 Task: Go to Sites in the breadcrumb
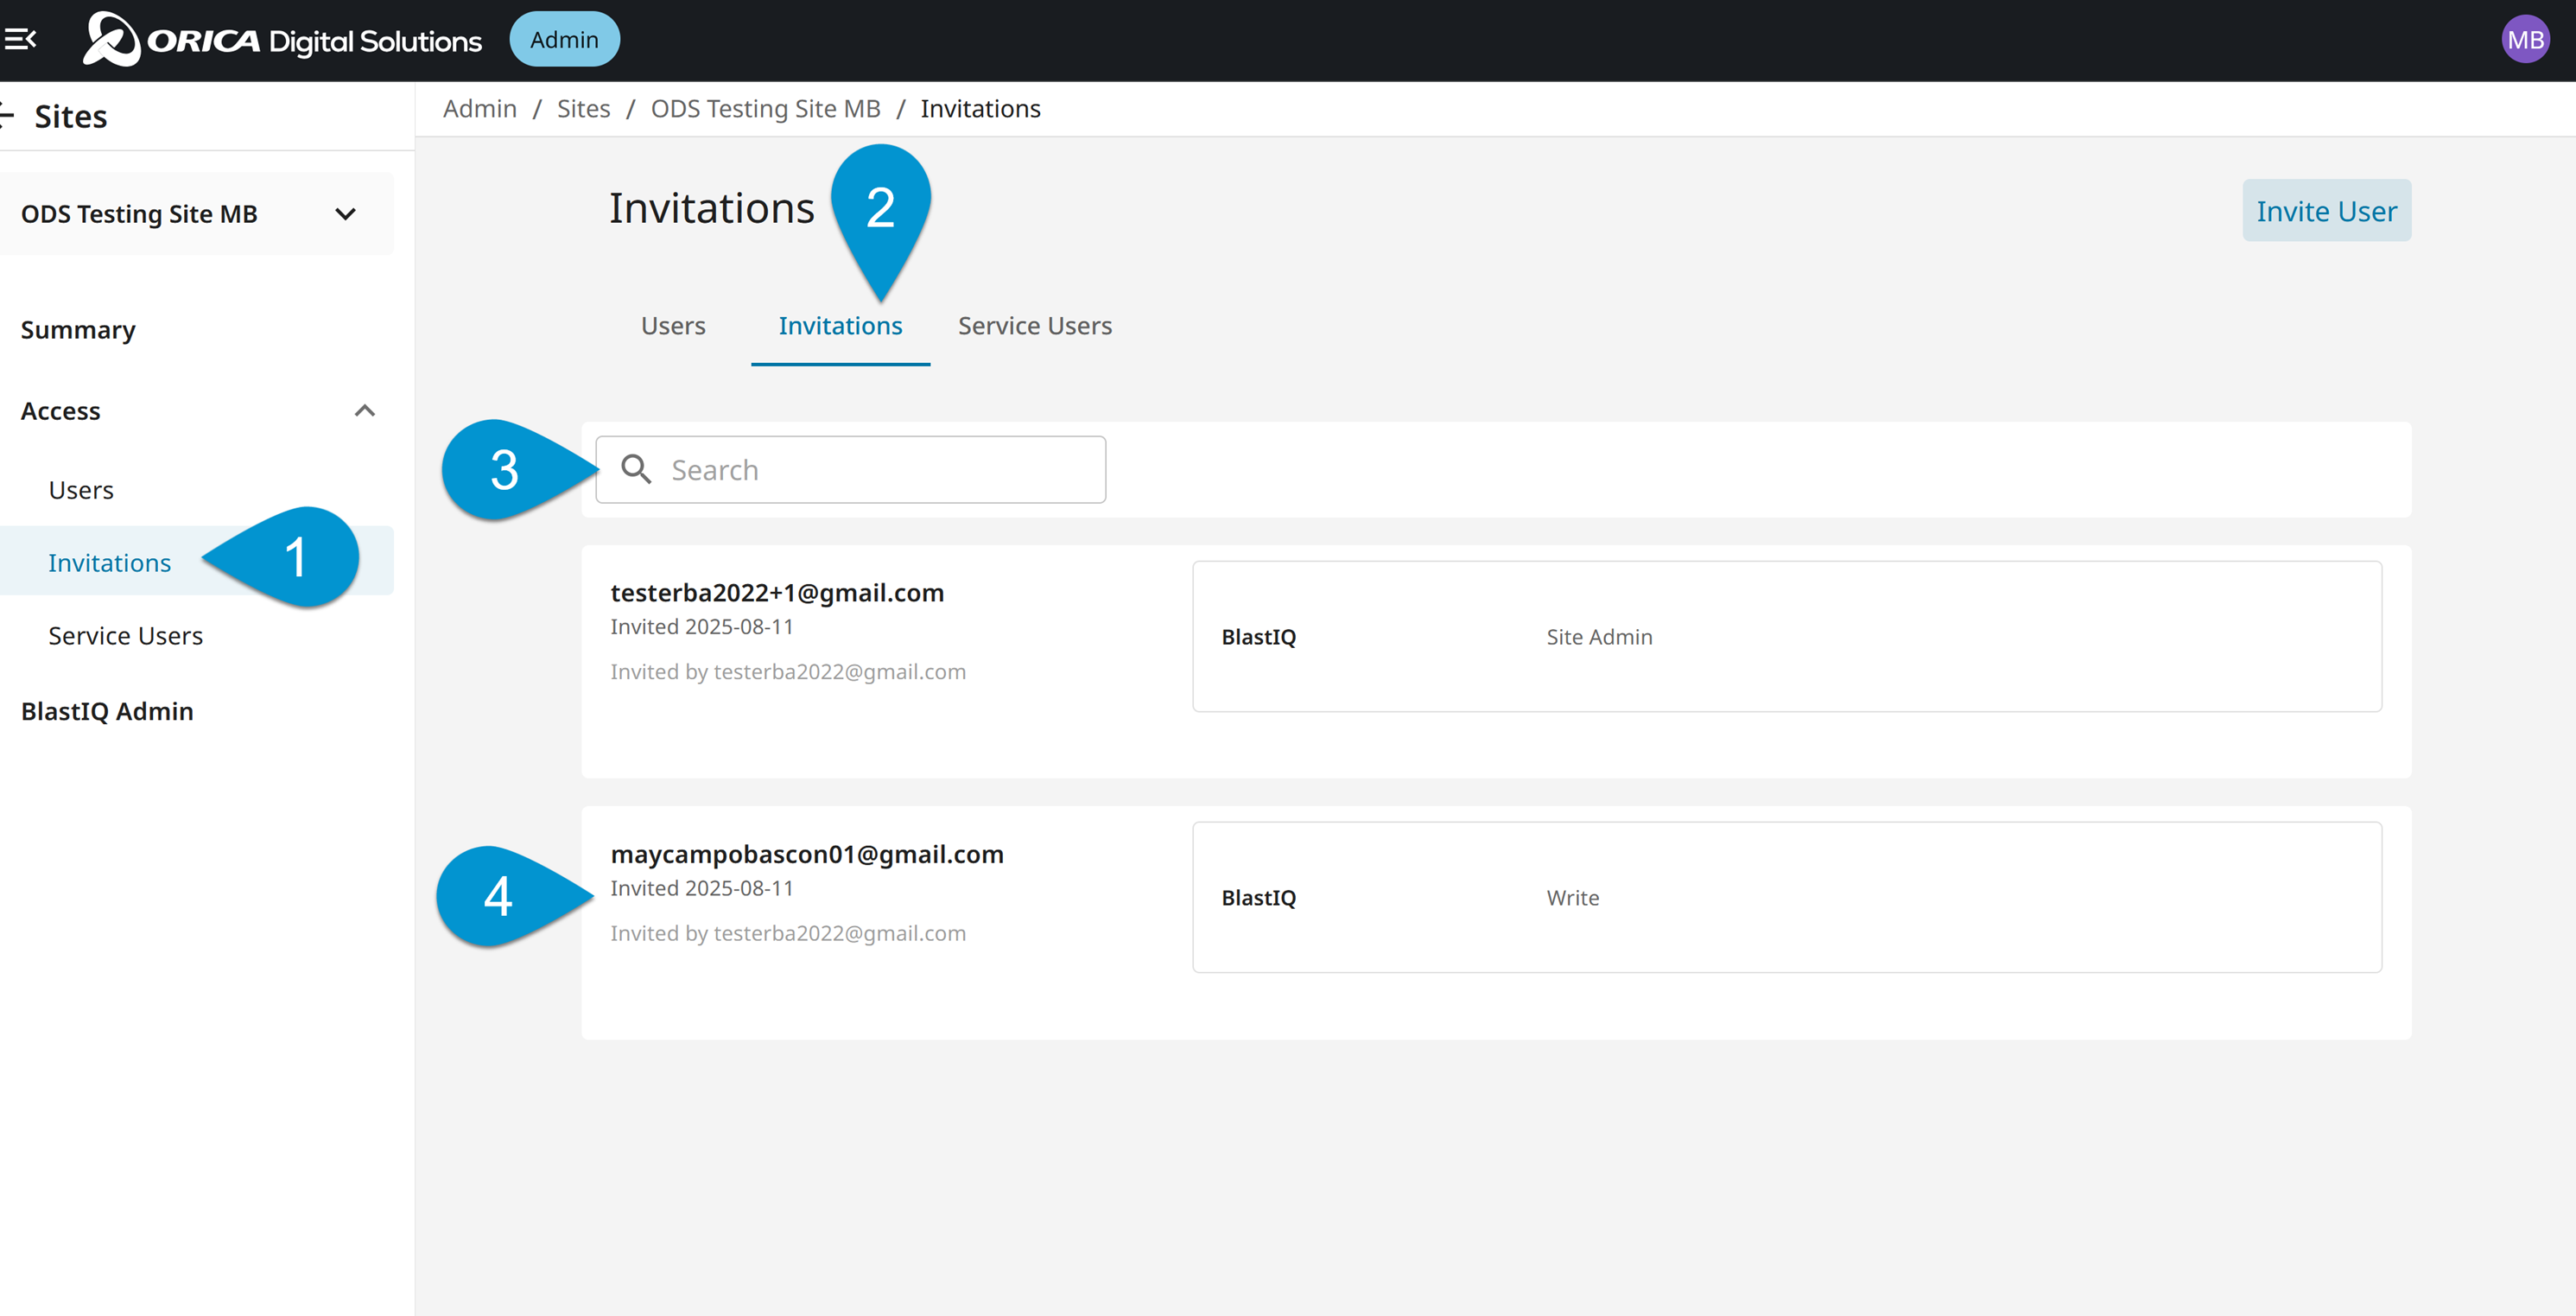pyautogui.click(x=584, y=109)
